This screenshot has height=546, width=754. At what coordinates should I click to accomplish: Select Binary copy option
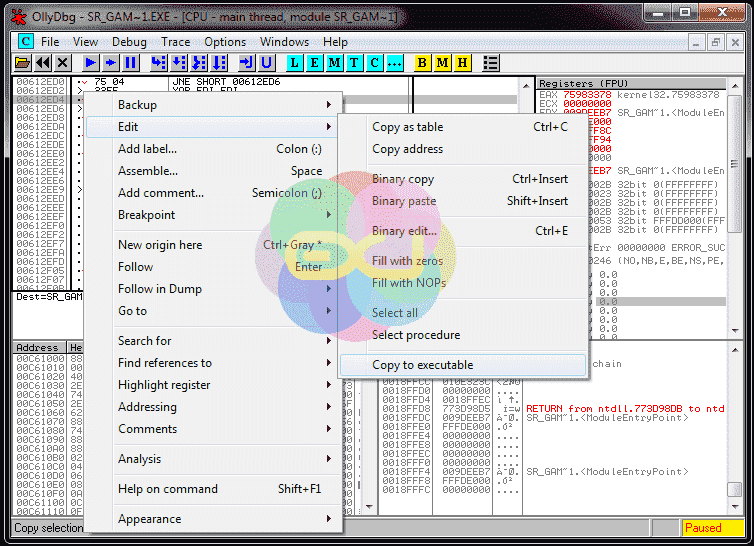coord(463,179)
